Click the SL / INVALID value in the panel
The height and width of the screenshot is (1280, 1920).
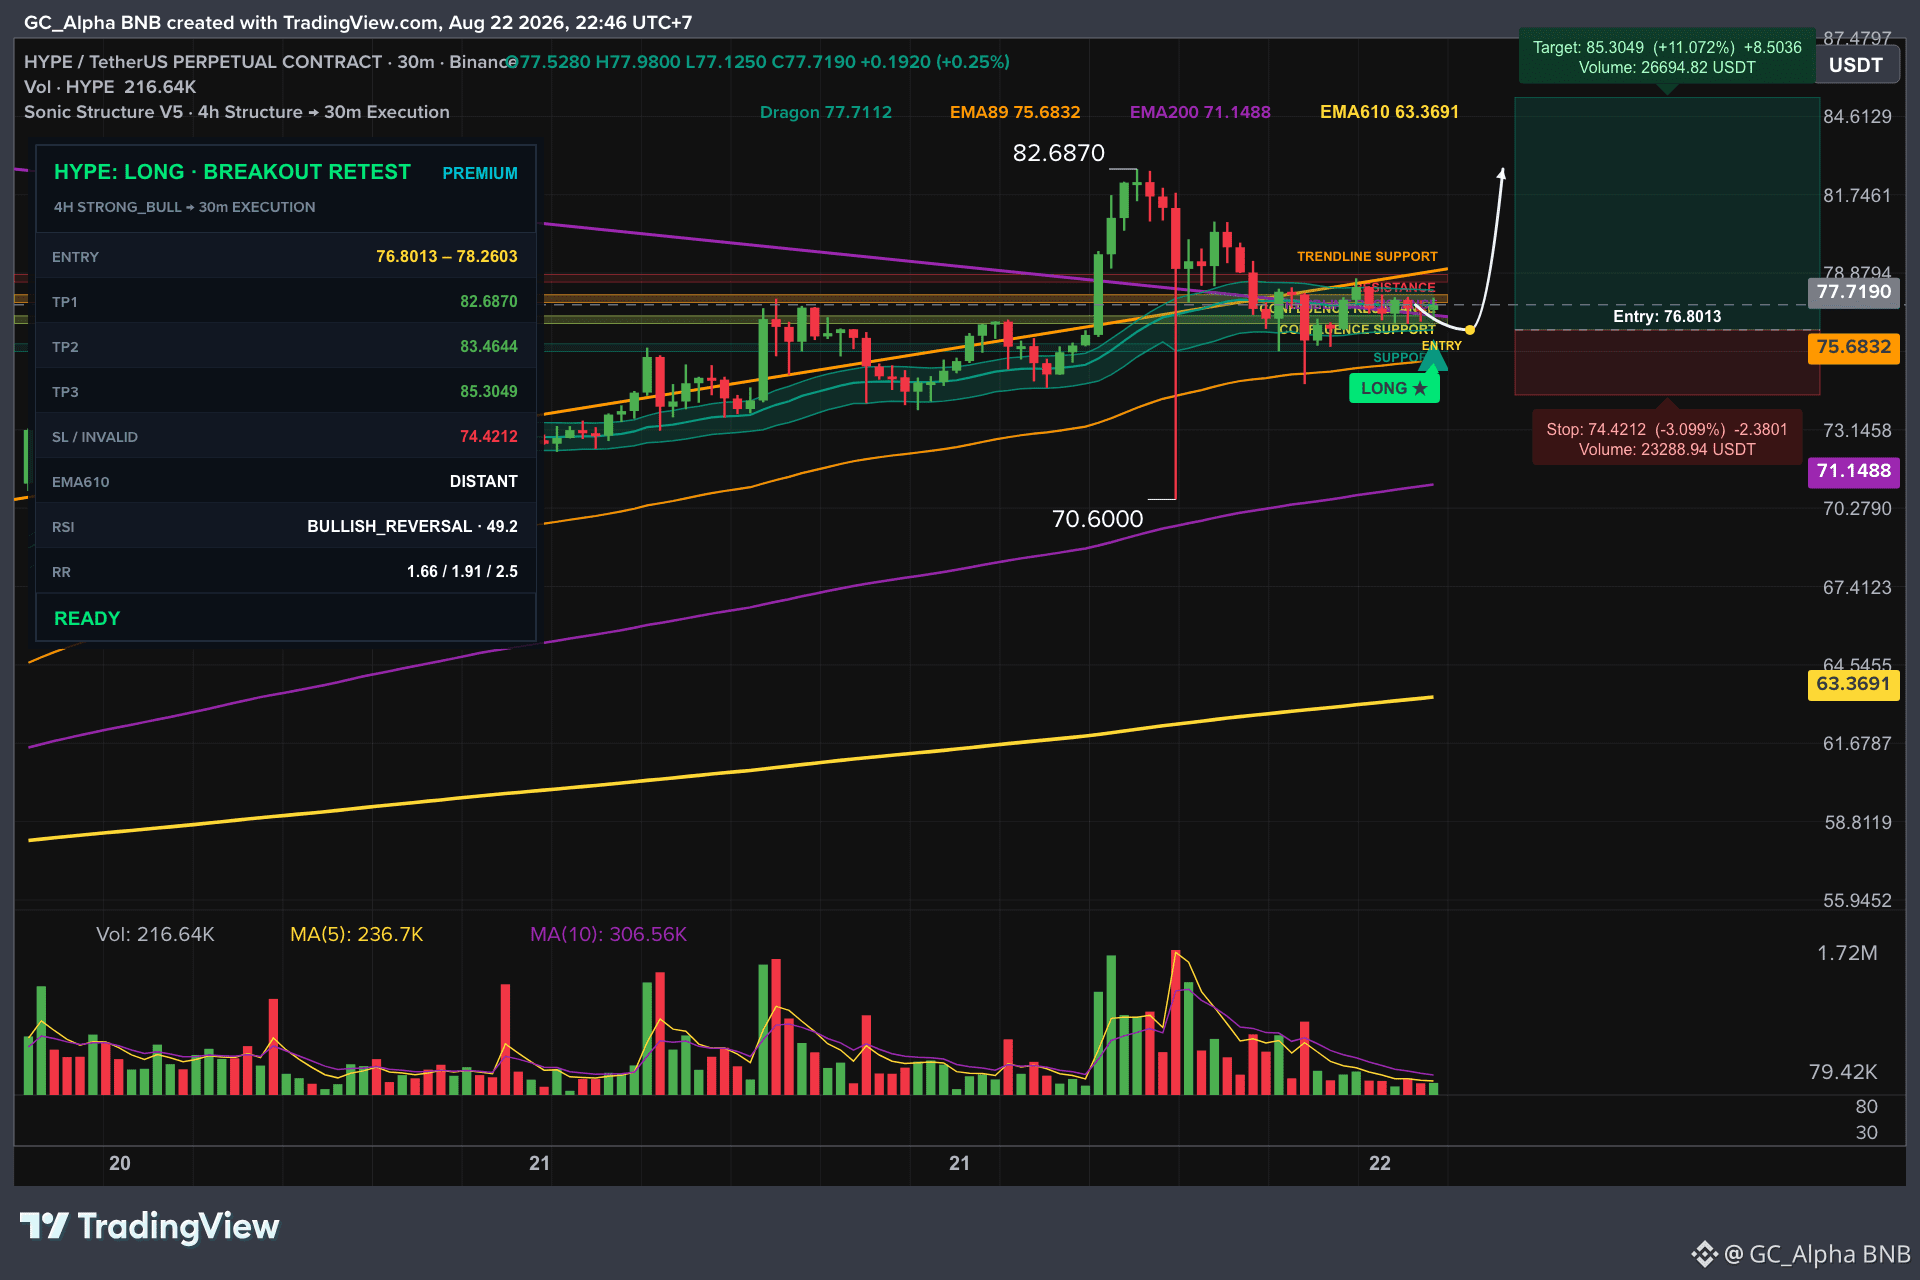coord(489,437)
